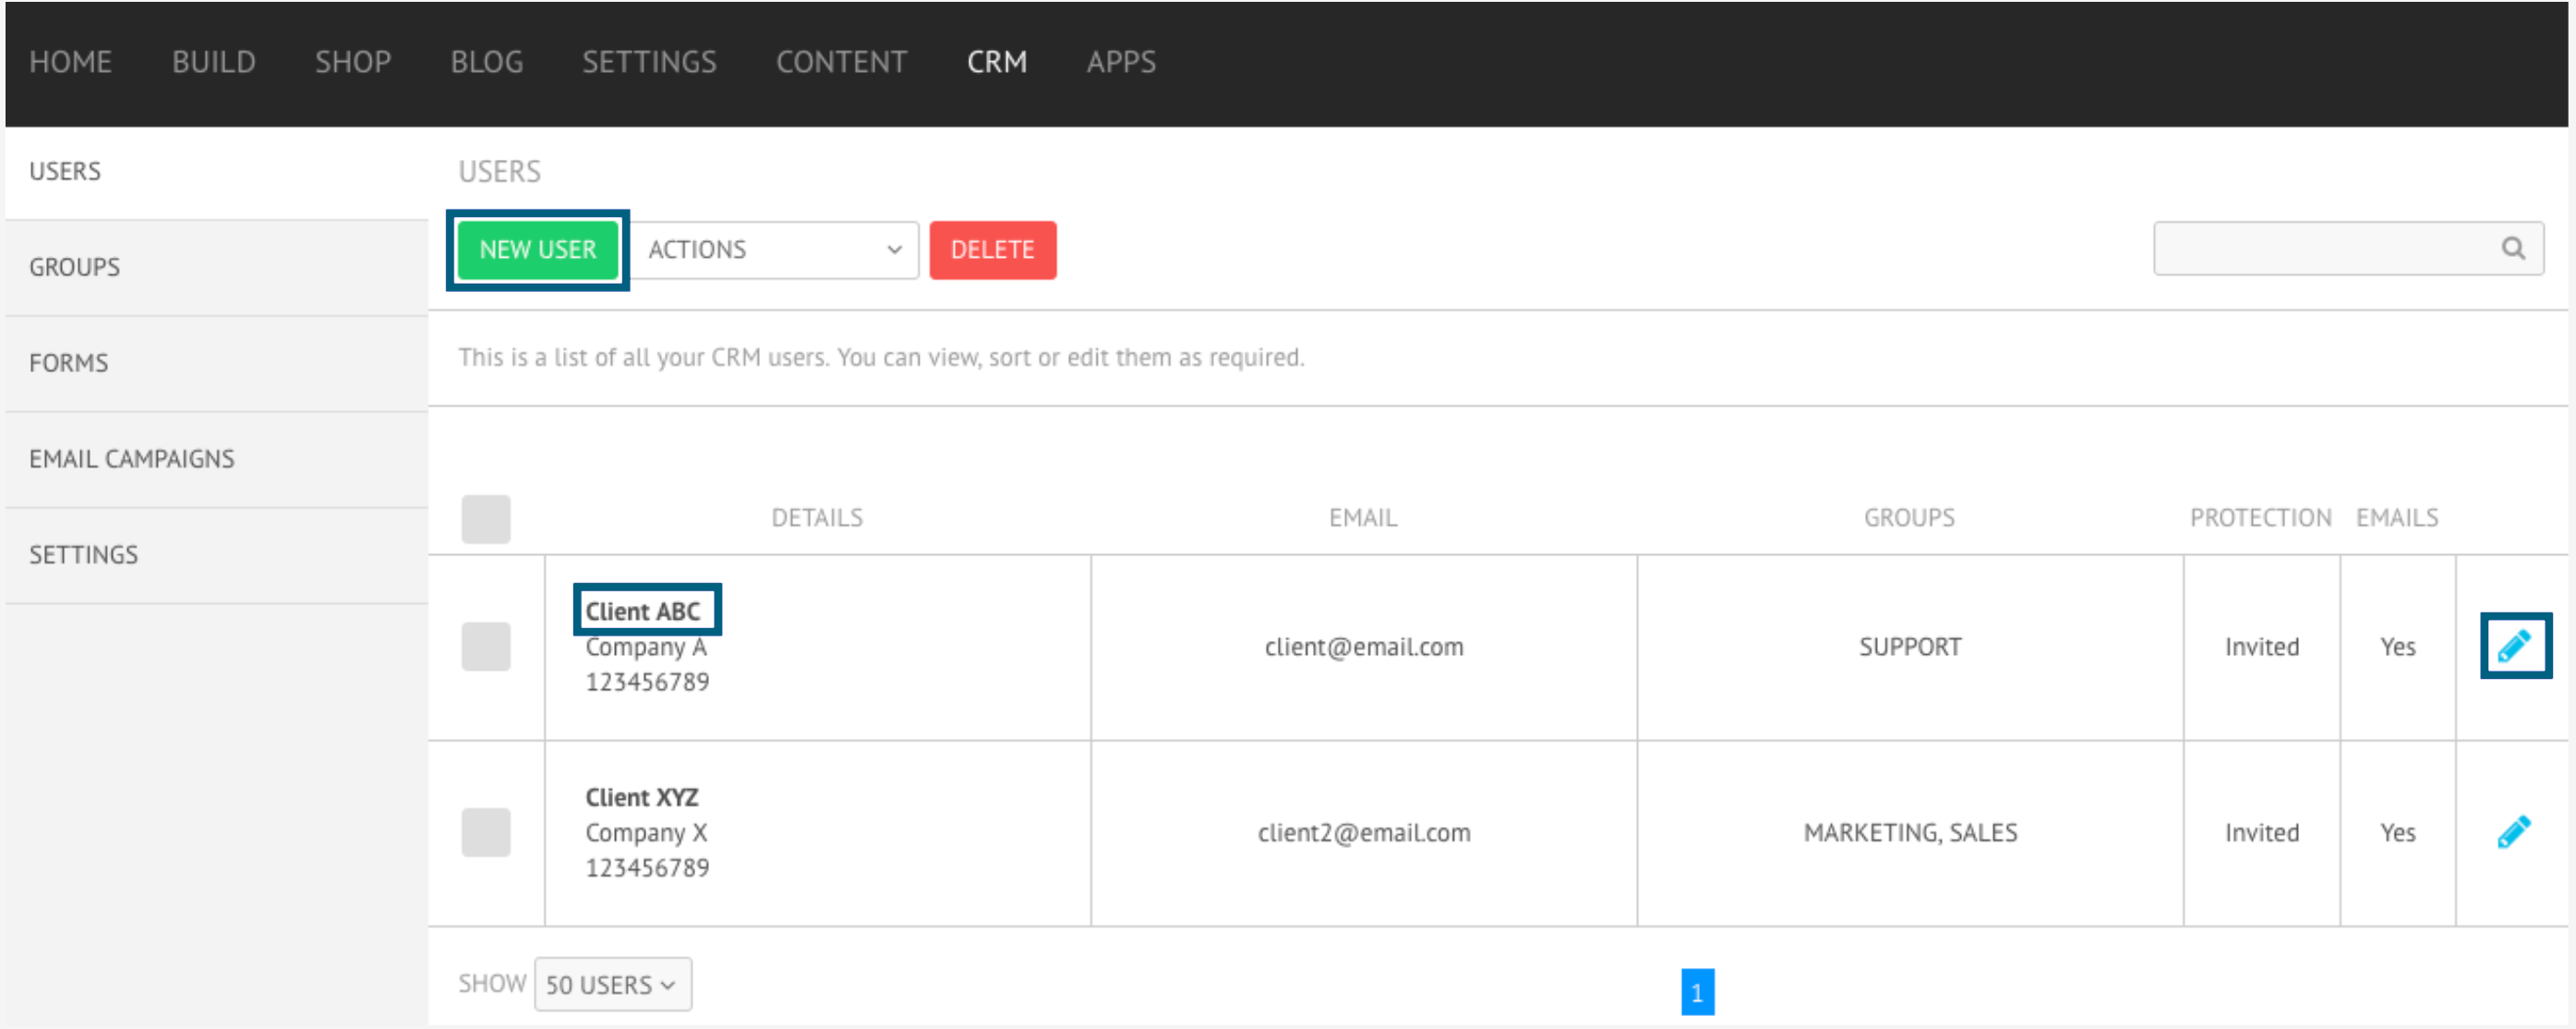Click the NEW USER button
This screenshot has width=2576, height=1029.
(x=538, y=250)
